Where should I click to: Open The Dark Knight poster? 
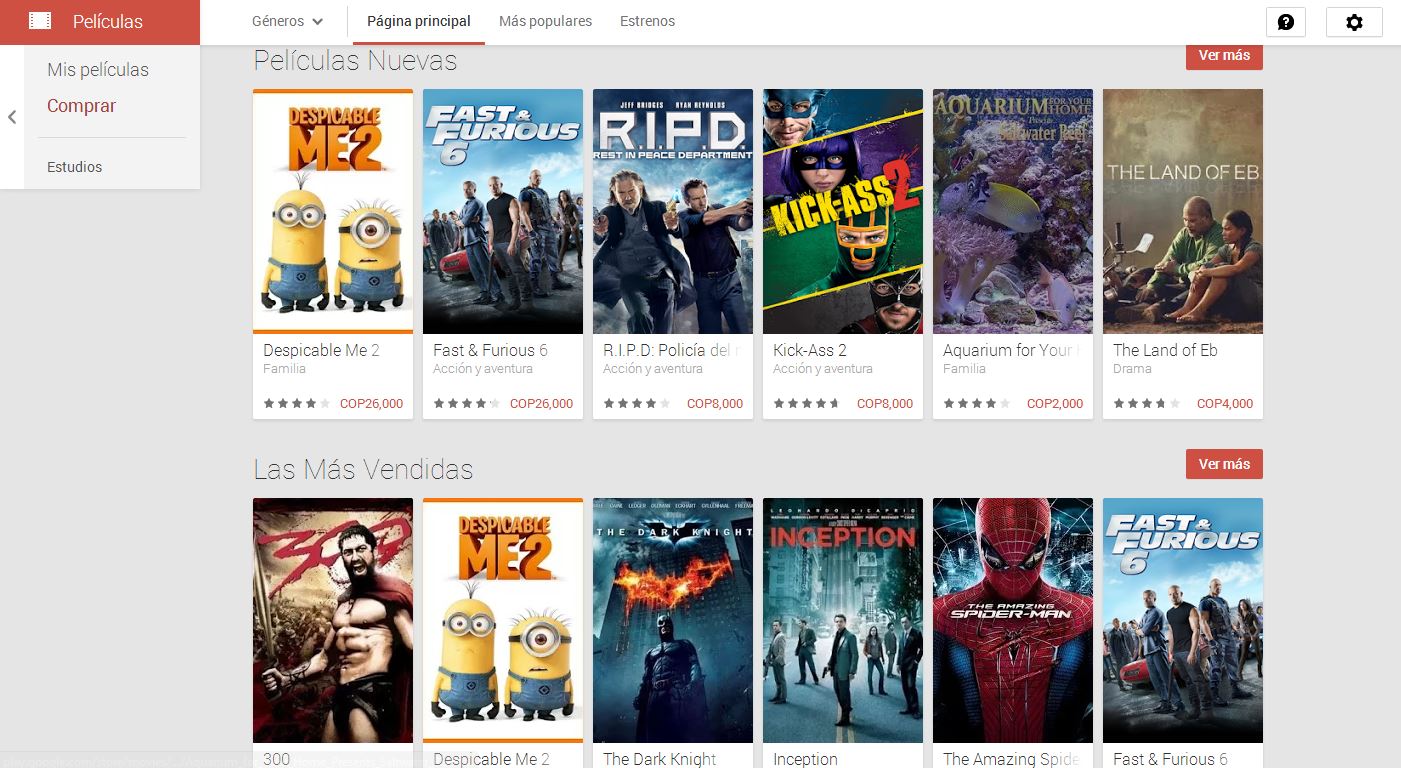[673, 620]
